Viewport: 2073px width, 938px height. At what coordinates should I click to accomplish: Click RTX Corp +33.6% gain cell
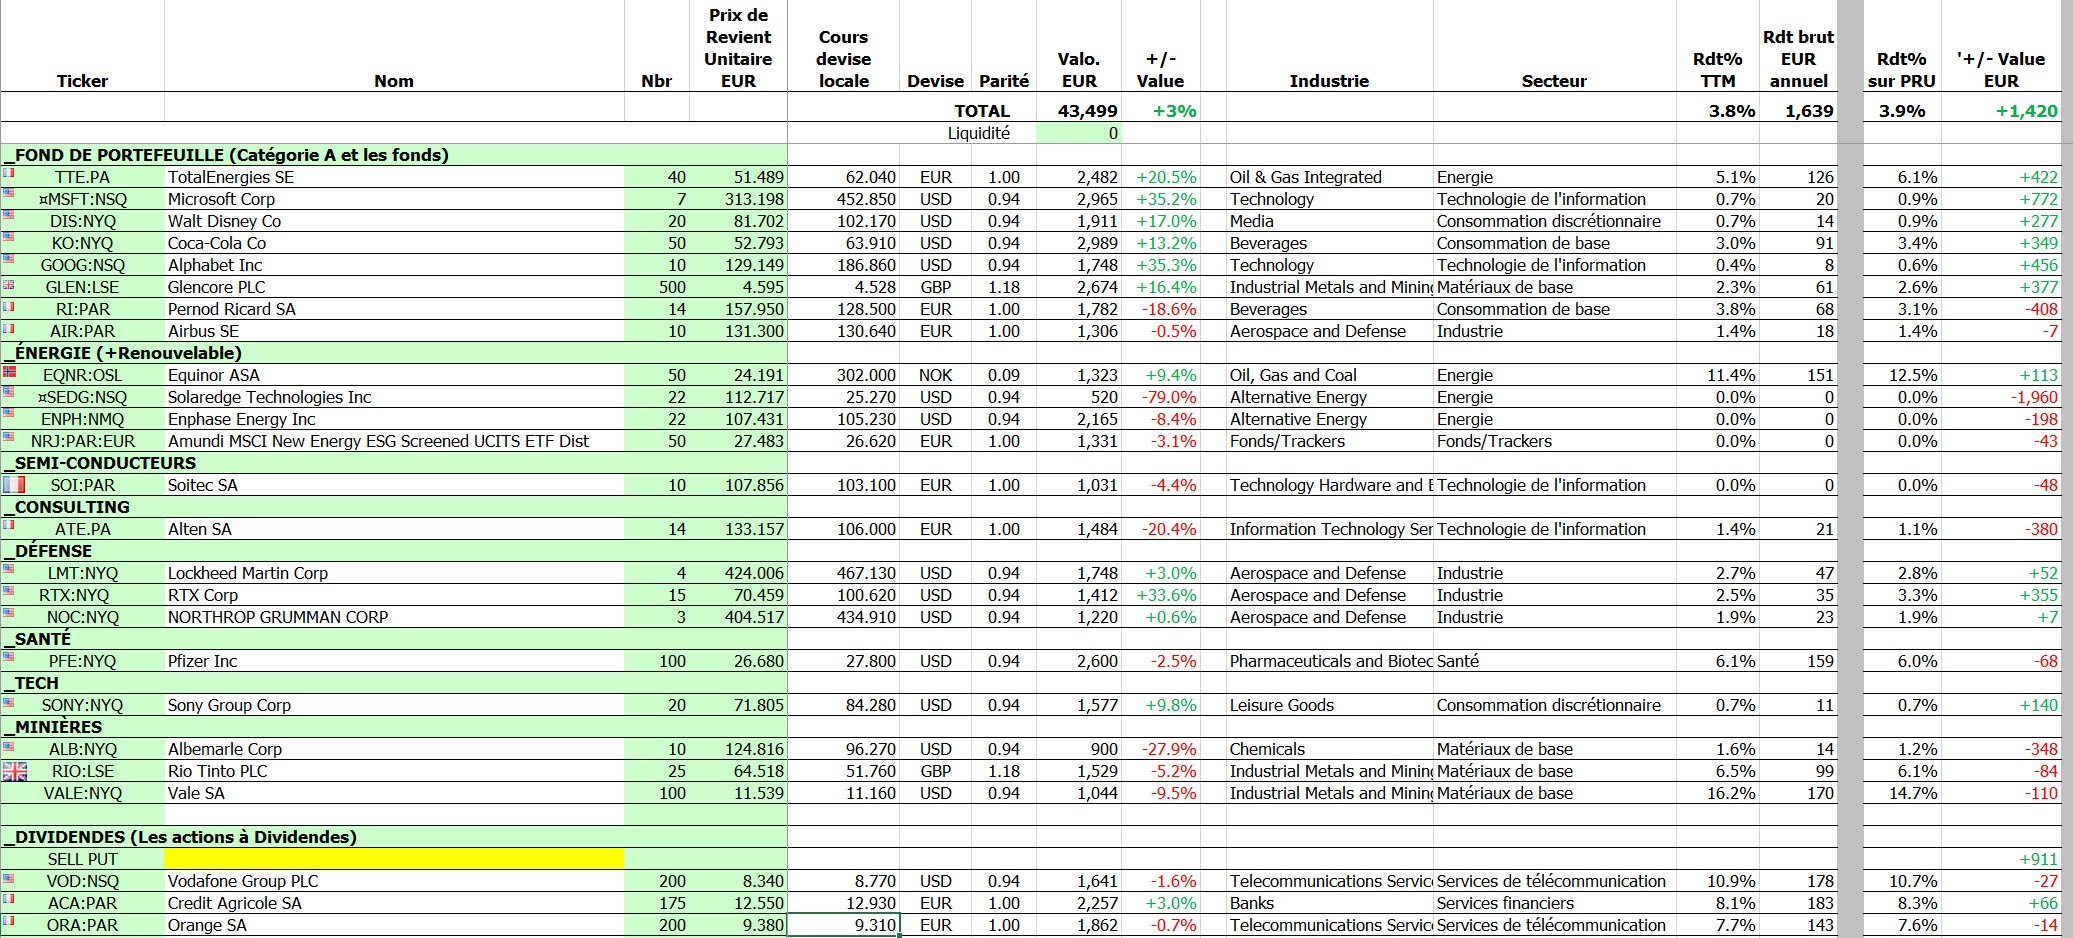tap(1160, 595)
